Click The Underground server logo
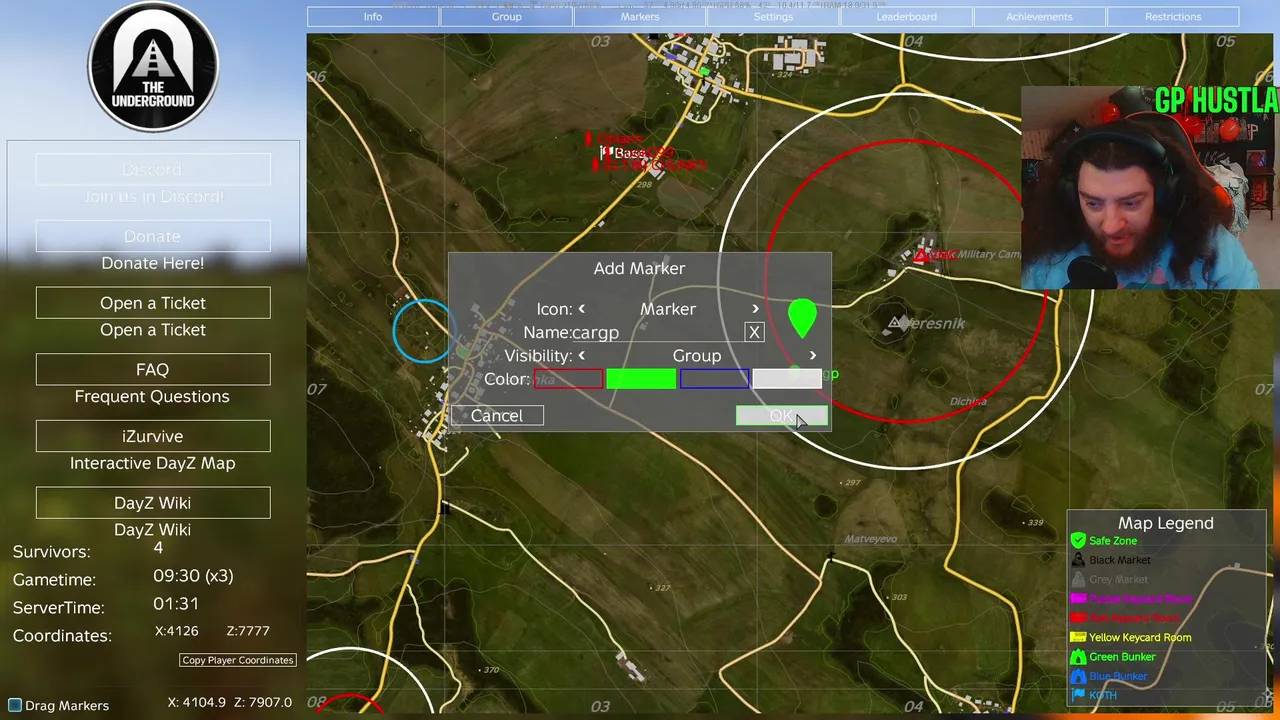The height and width of the screenshot is (720, 1280). coord(153,67)
